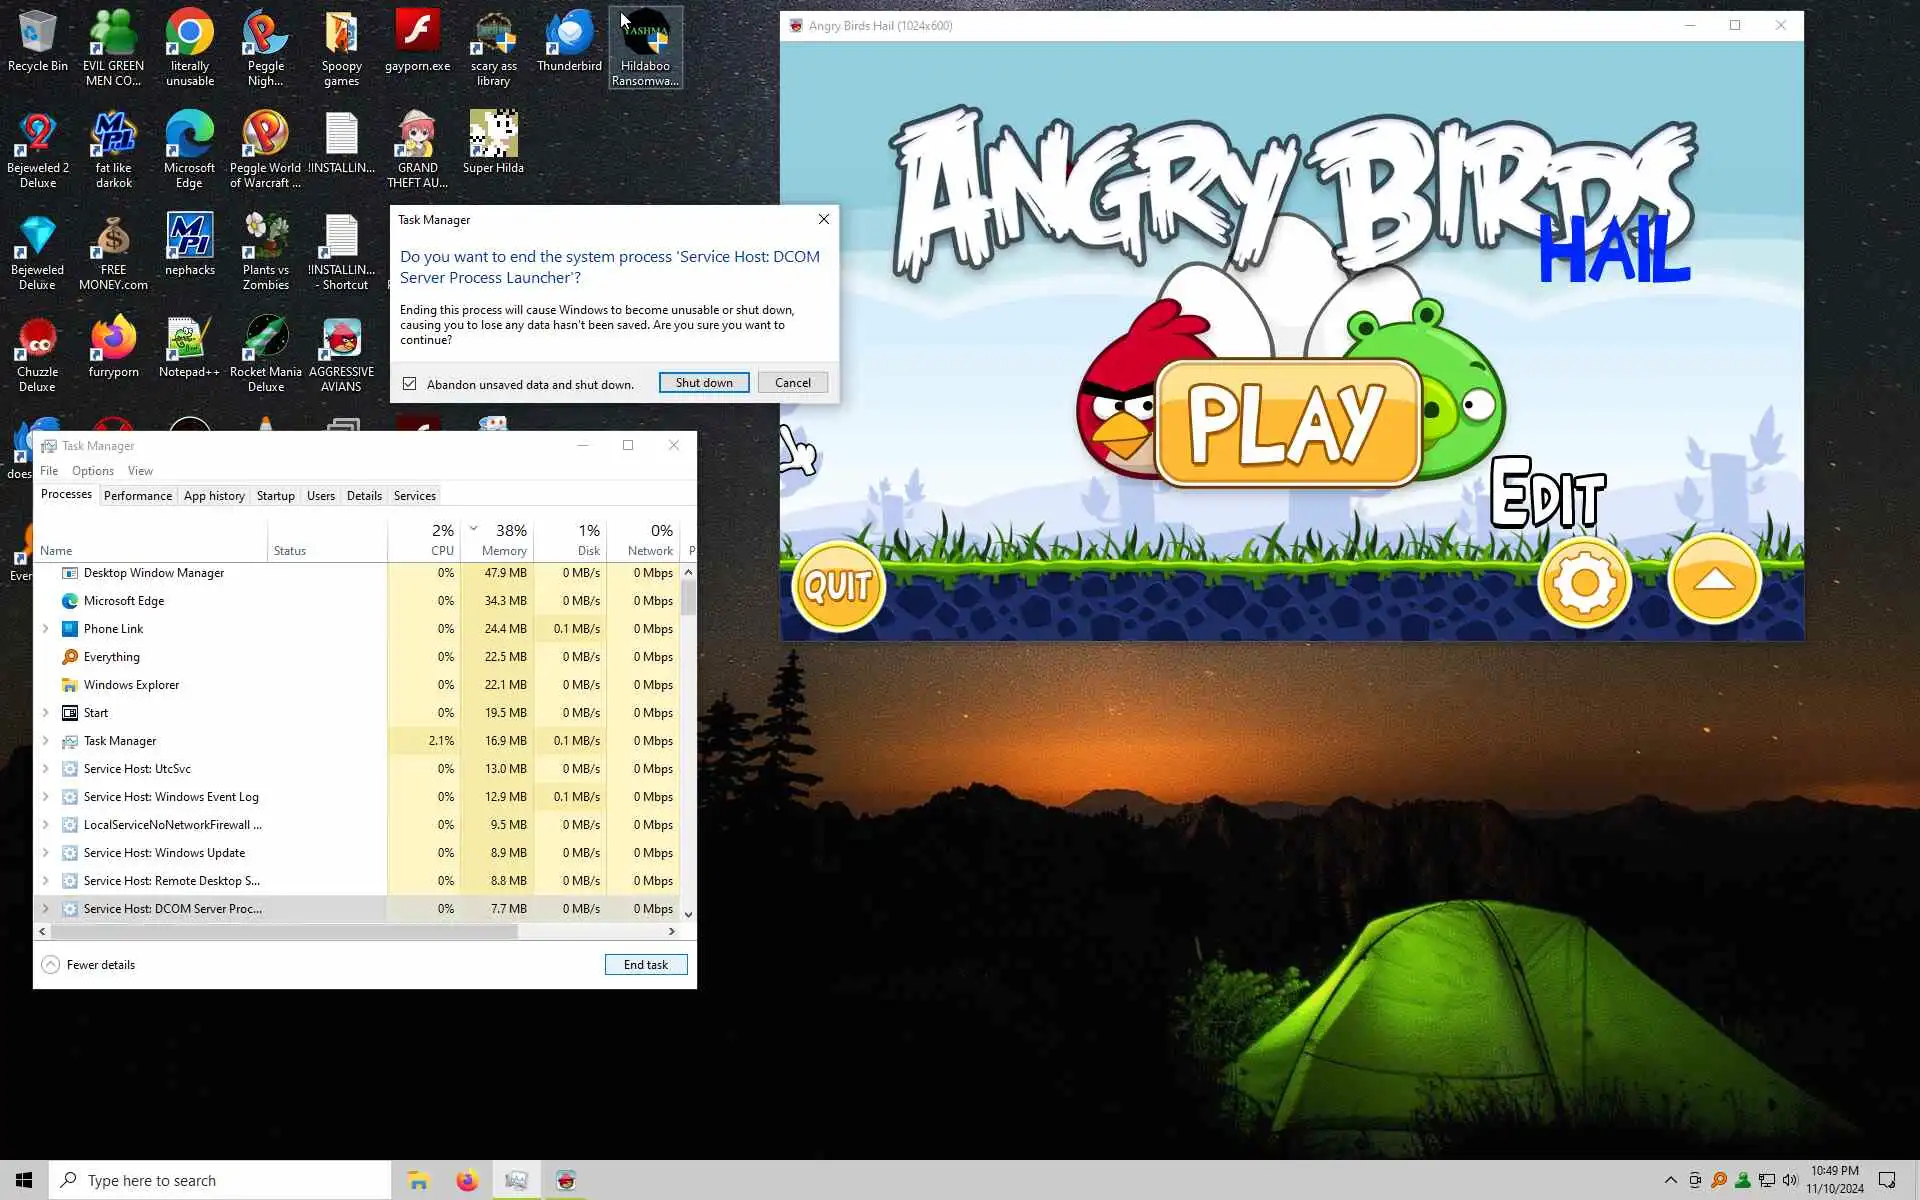Expand the Phone Link process group

click(45, 629)
